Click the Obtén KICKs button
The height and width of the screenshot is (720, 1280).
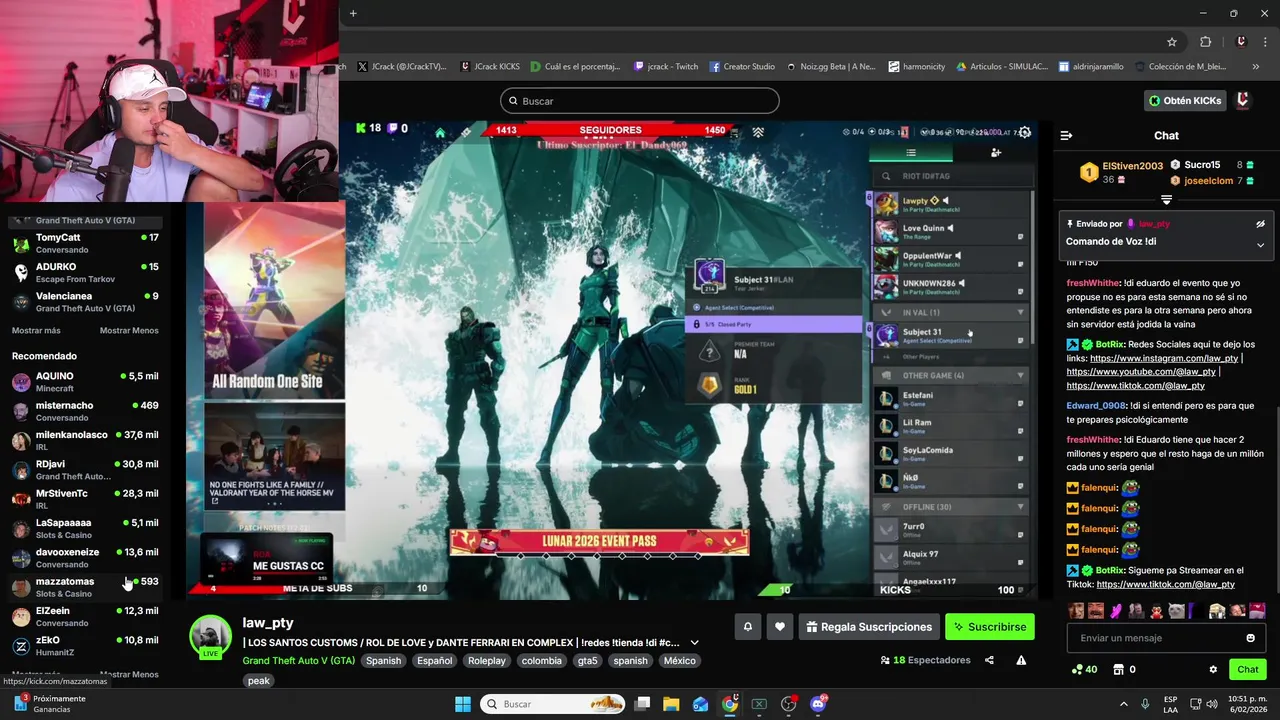[1185, 101]
